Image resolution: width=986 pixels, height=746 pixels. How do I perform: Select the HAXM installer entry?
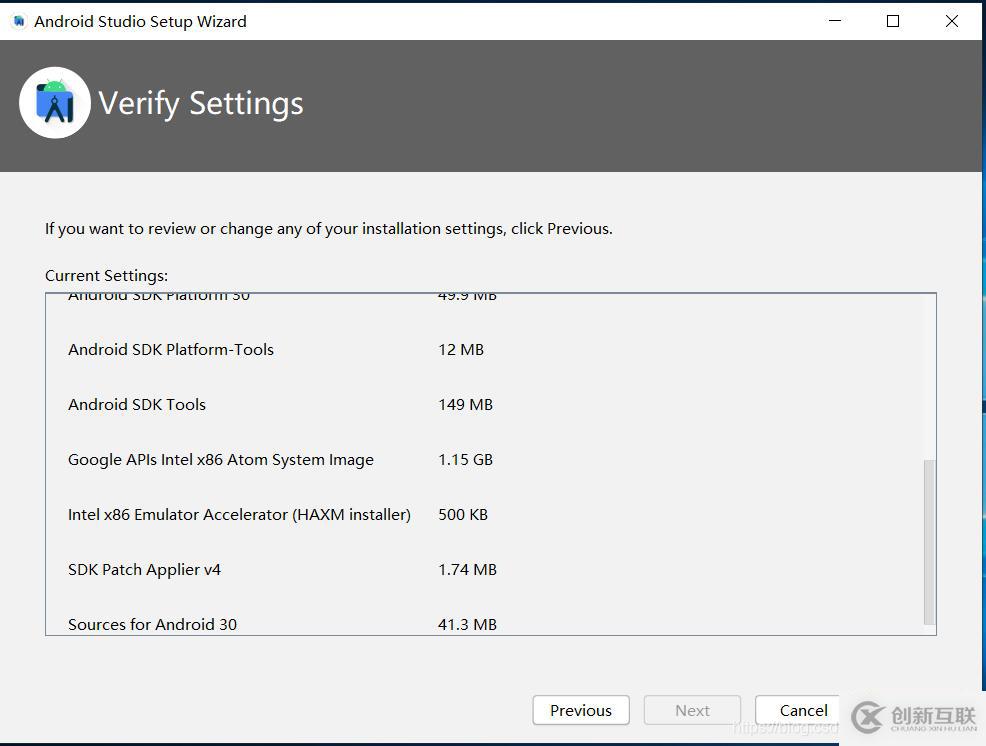coord(239,514)
